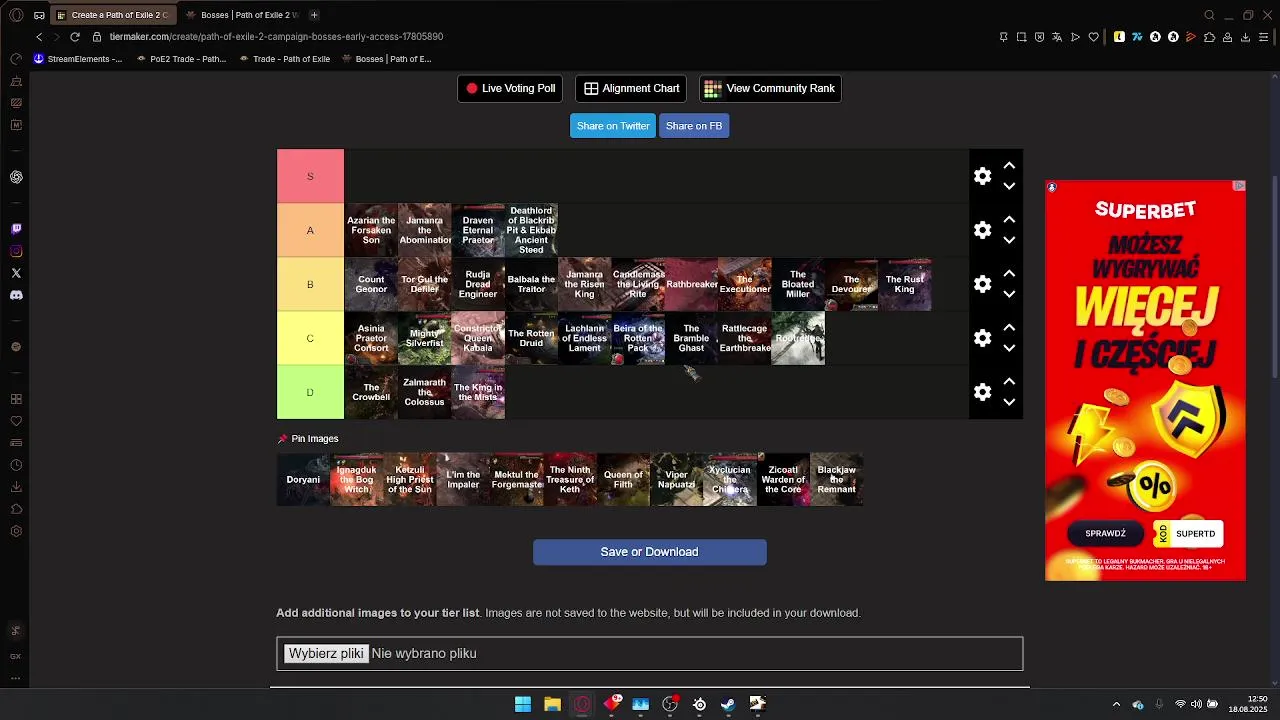Move S tier row up with arrow

[x=1009, y=165]
